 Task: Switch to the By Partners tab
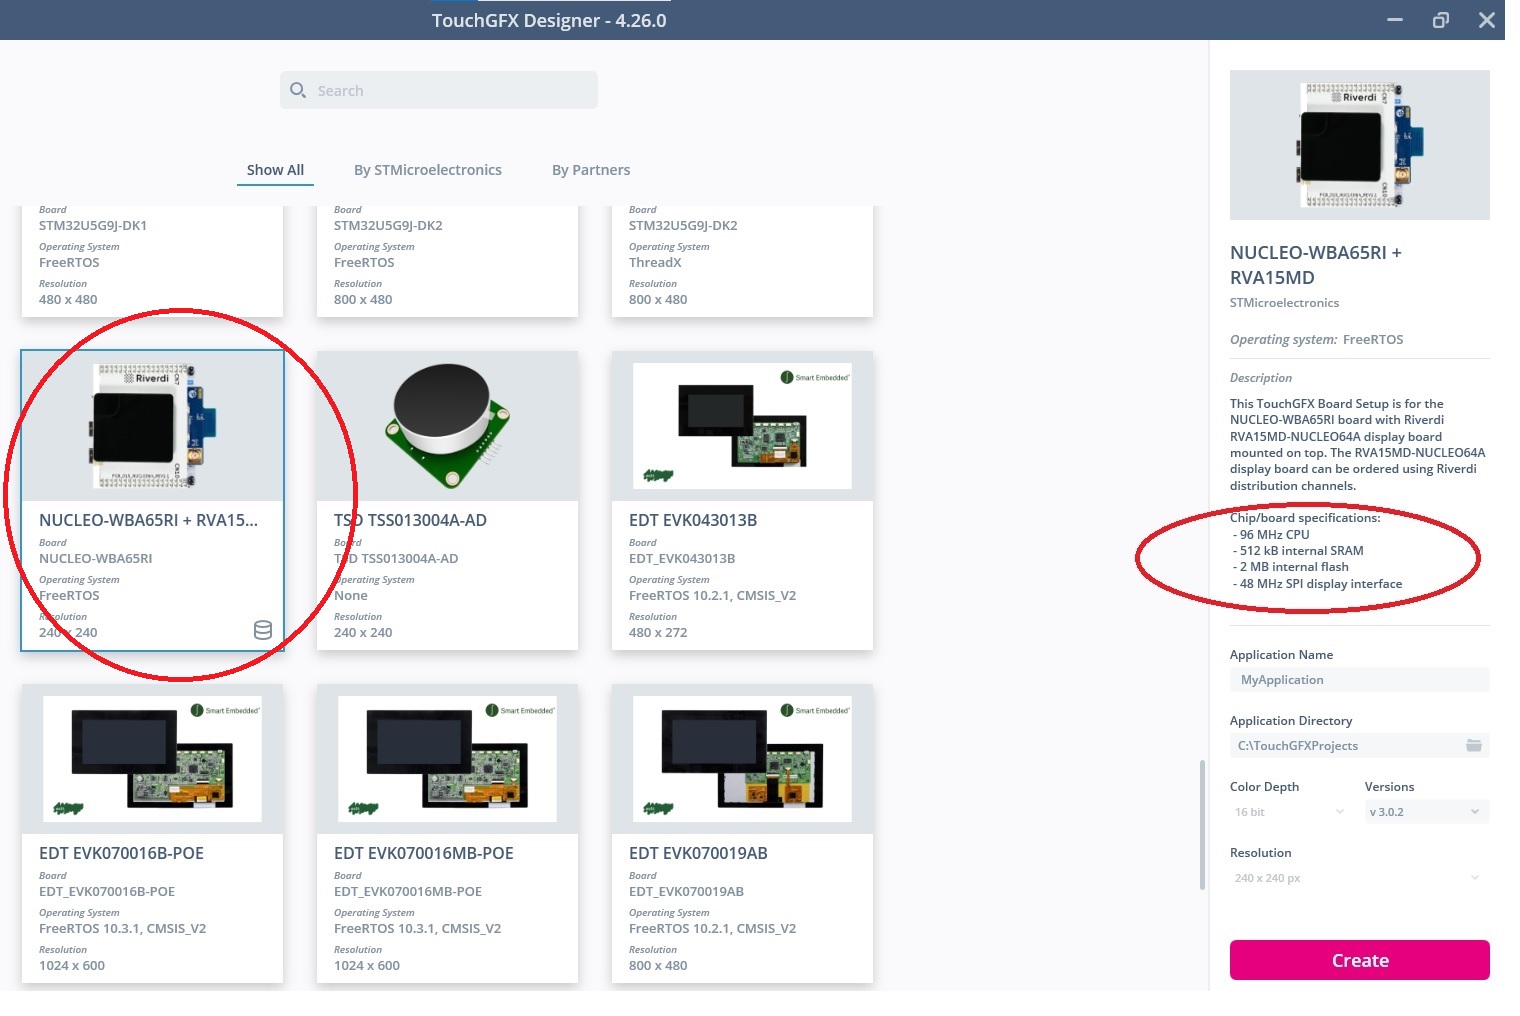[590, 169]
